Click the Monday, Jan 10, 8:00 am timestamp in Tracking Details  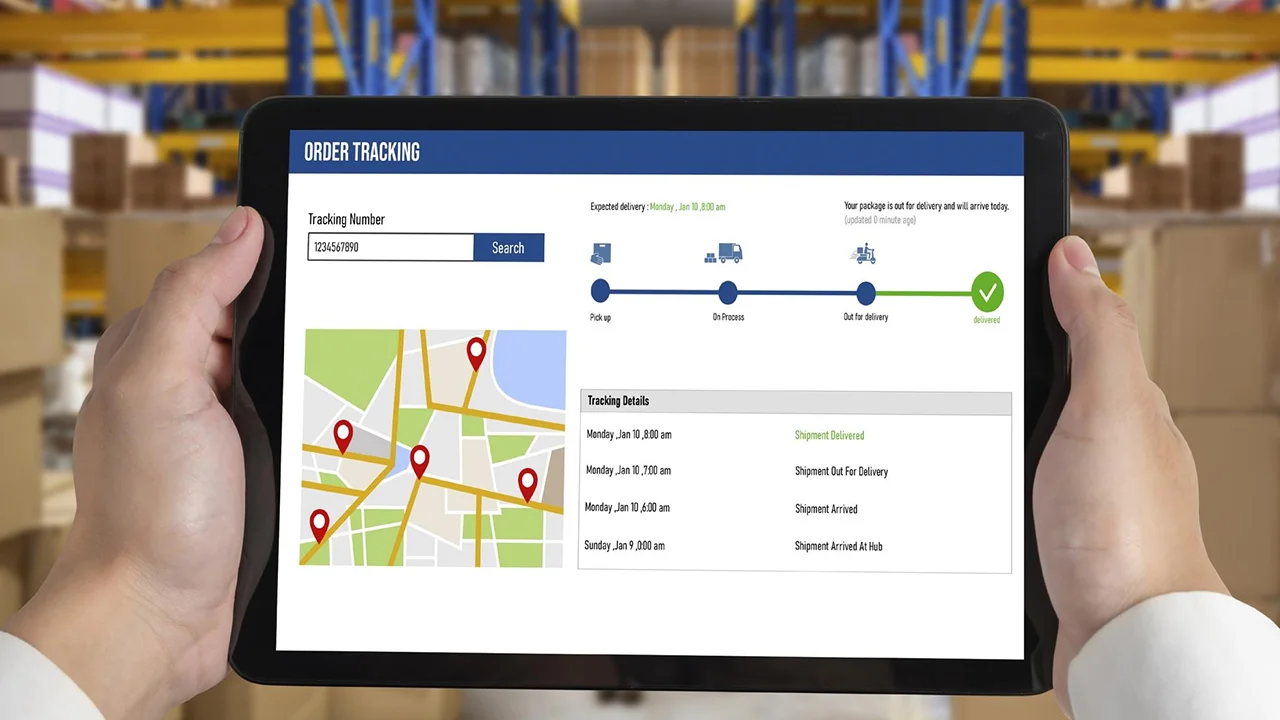tap(629, 435)
